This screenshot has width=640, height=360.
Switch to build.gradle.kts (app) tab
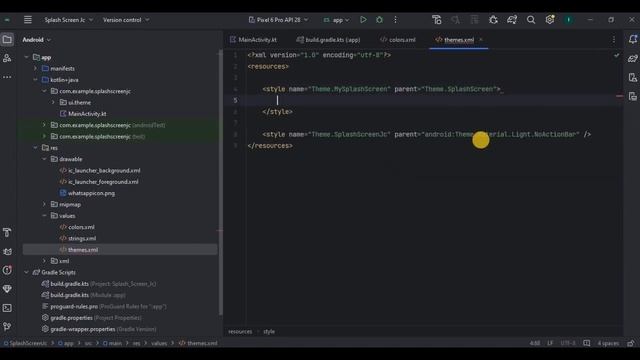329,40
